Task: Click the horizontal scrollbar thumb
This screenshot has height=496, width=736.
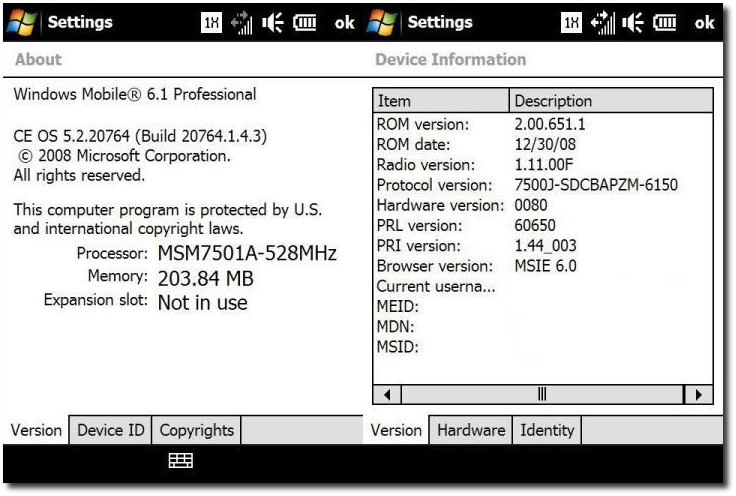Action: (542, 395)
